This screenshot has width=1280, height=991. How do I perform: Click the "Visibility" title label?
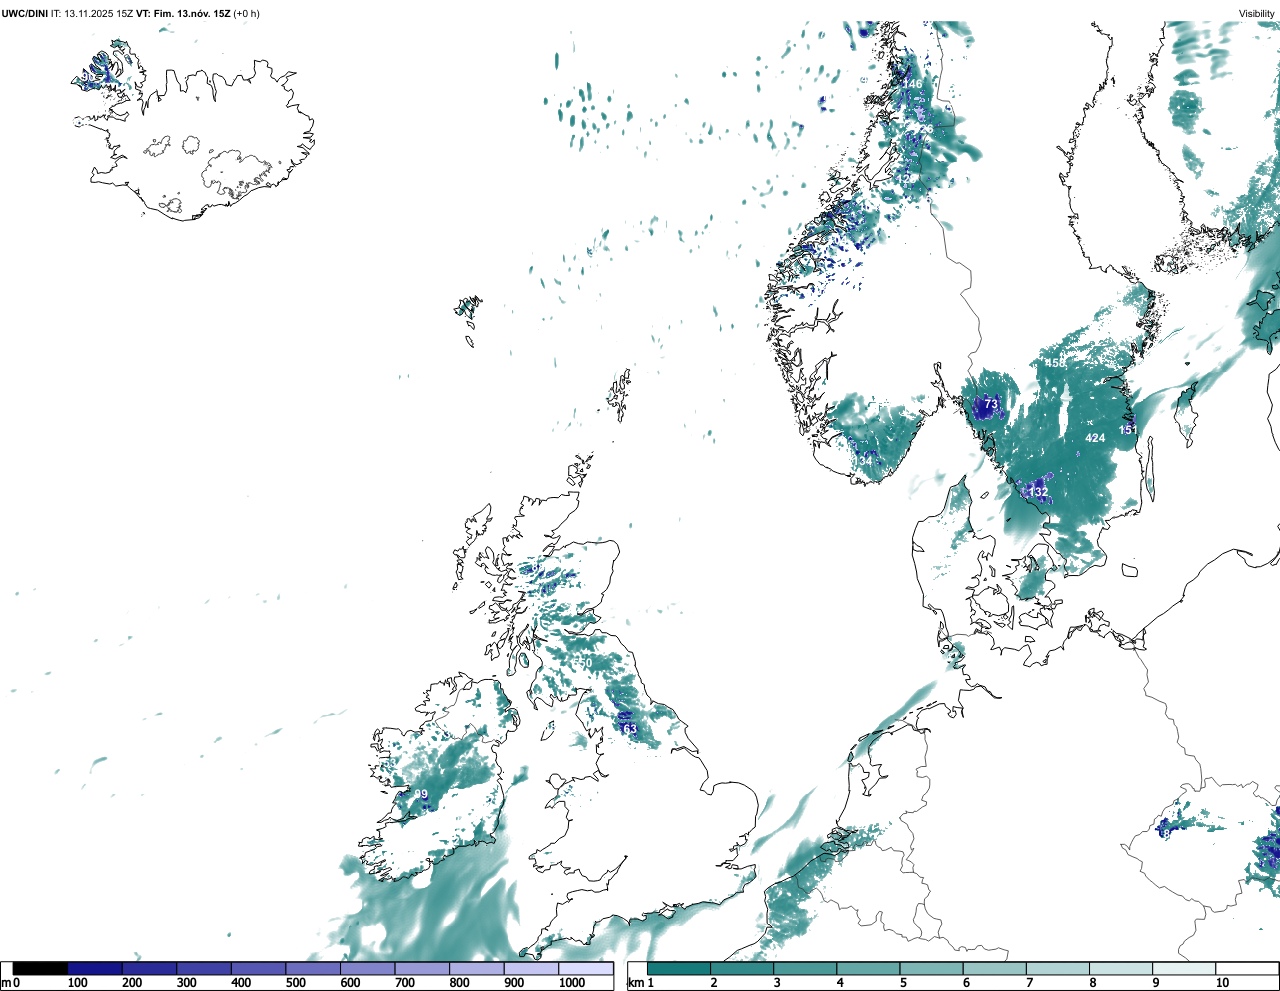pos(1257,13)
